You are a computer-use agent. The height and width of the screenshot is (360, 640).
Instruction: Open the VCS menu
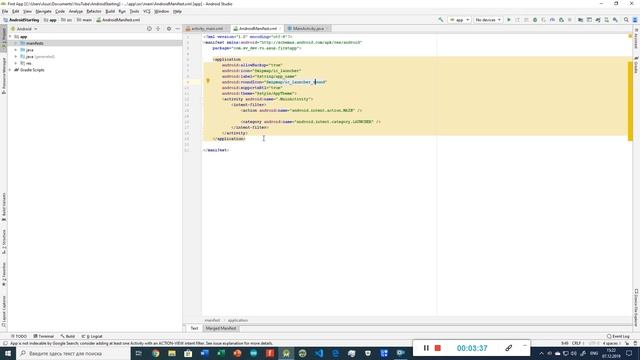coord(147,11)
